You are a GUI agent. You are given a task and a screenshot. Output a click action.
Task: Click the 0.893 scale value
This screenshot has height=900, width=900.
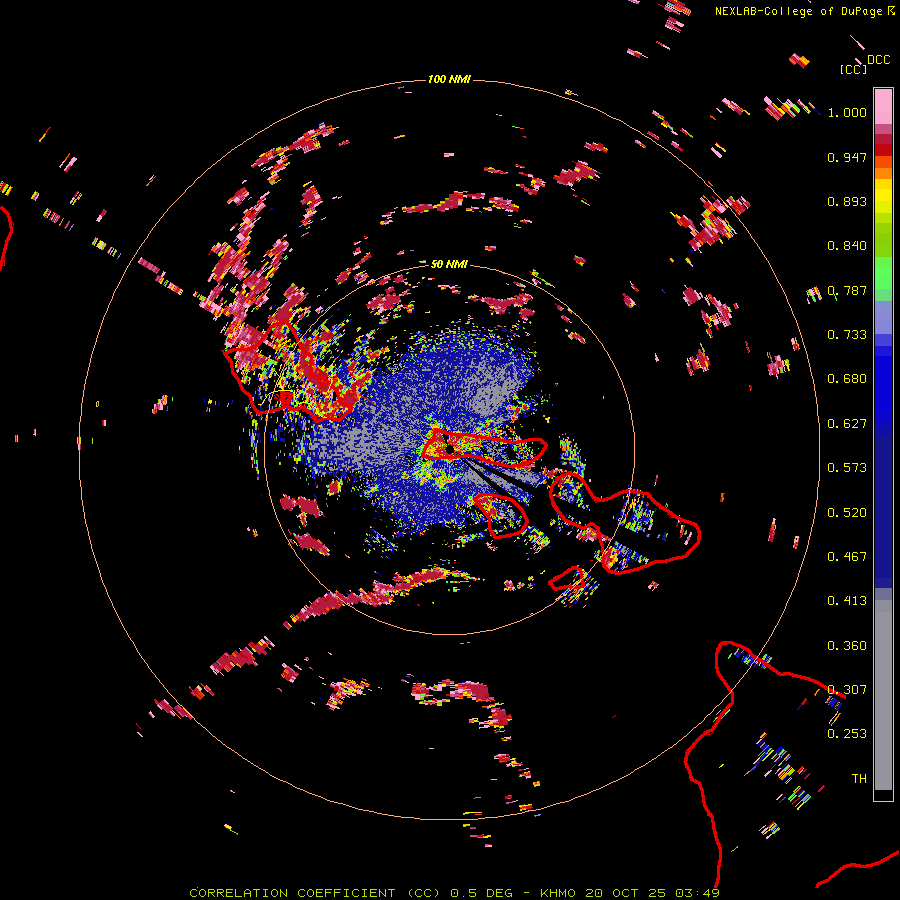click(x=847, y=201)
